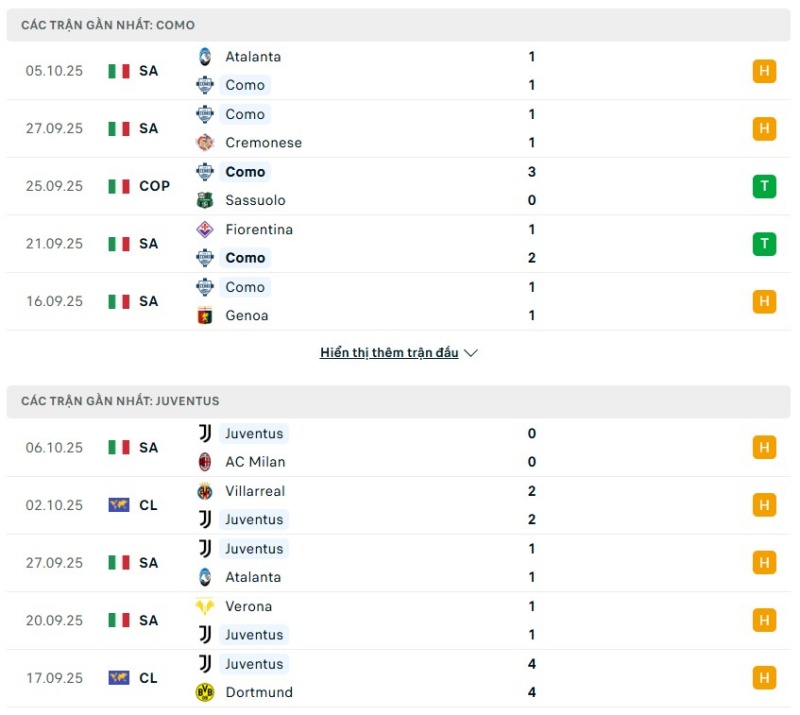Screen dimensions: 800x715
Task: Click the green T result badge for Sassuolo match
Action: pyautogui.click(x=763, y=186)
